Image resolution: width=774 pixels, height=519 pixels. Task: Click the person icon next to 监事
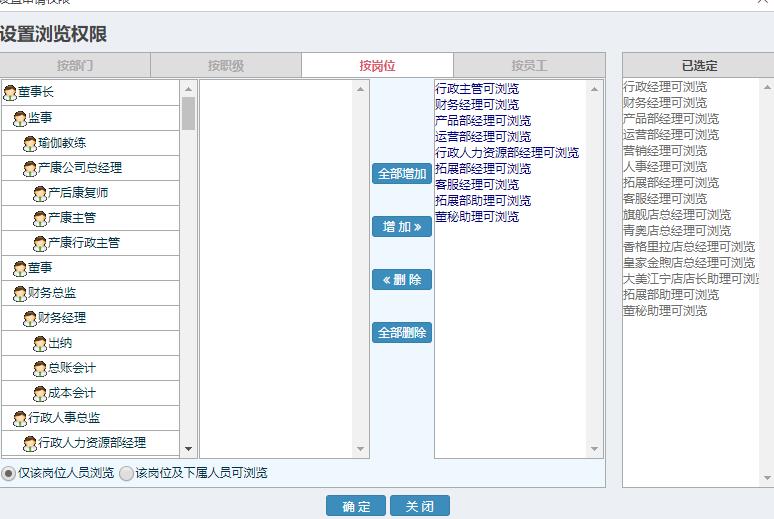coord(20,118)
